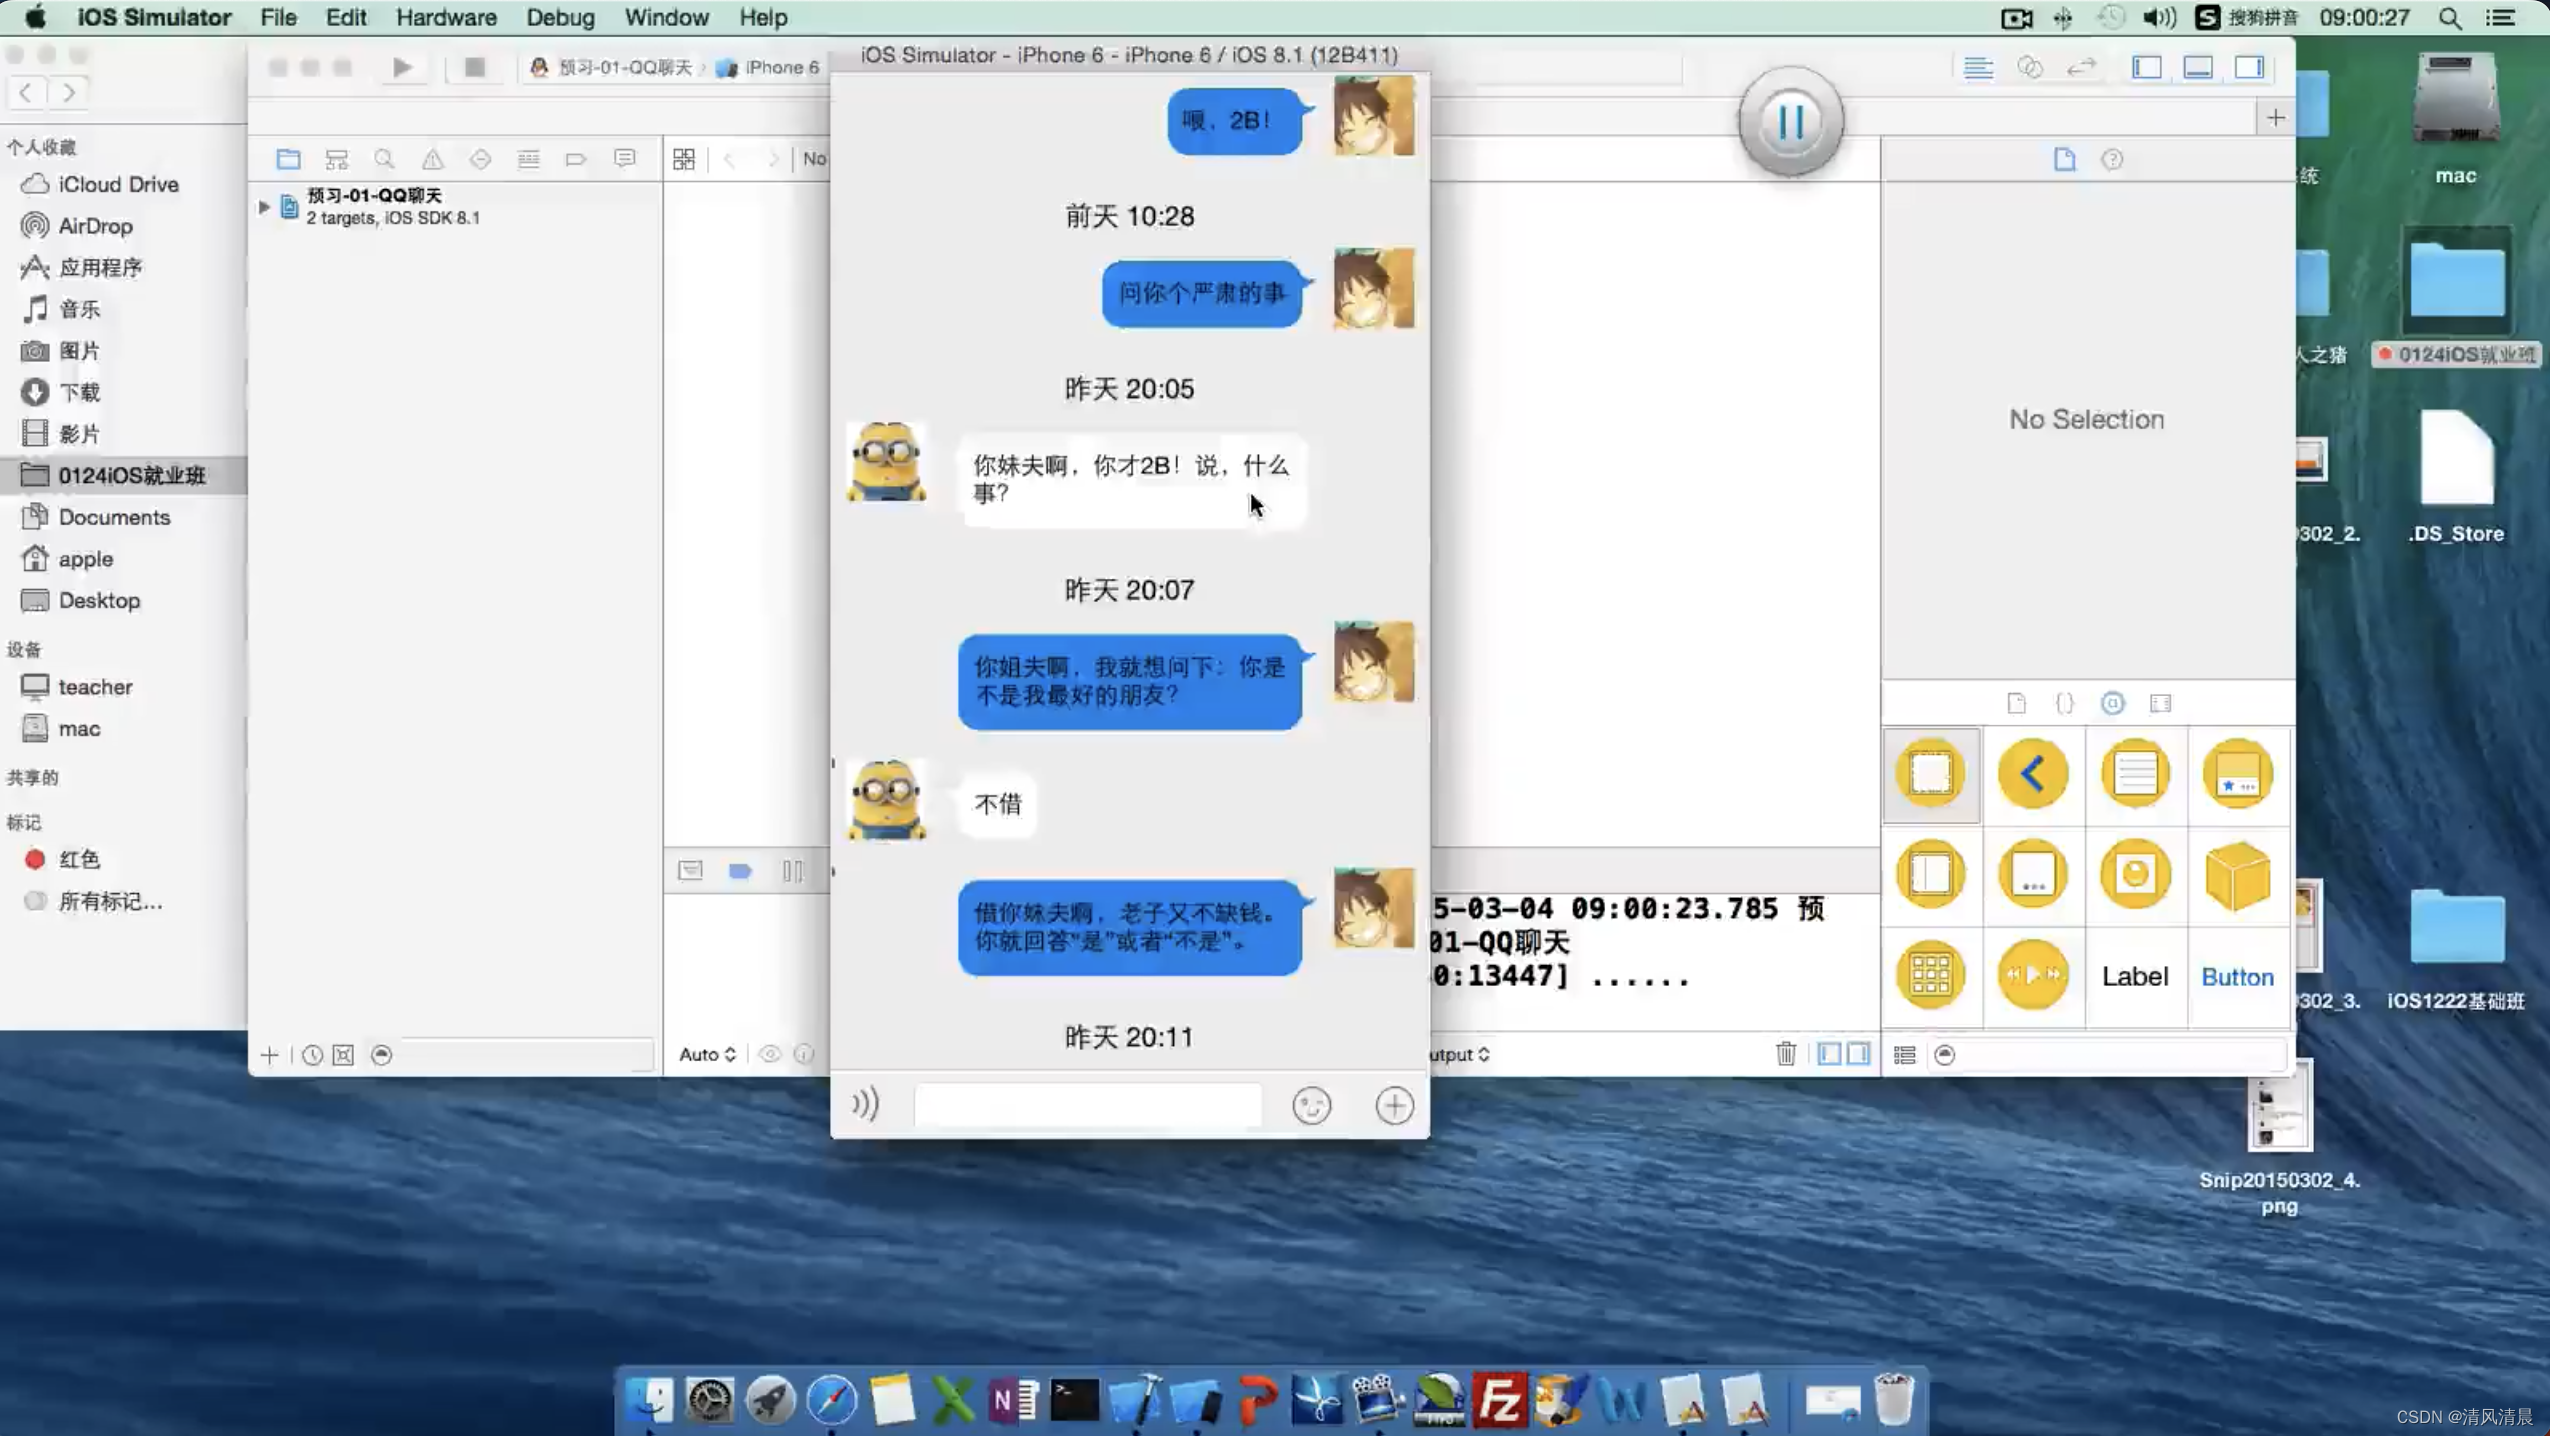Click the Finder back arrow button
Screen dimensions: 2550x1436
coord(26,92)
